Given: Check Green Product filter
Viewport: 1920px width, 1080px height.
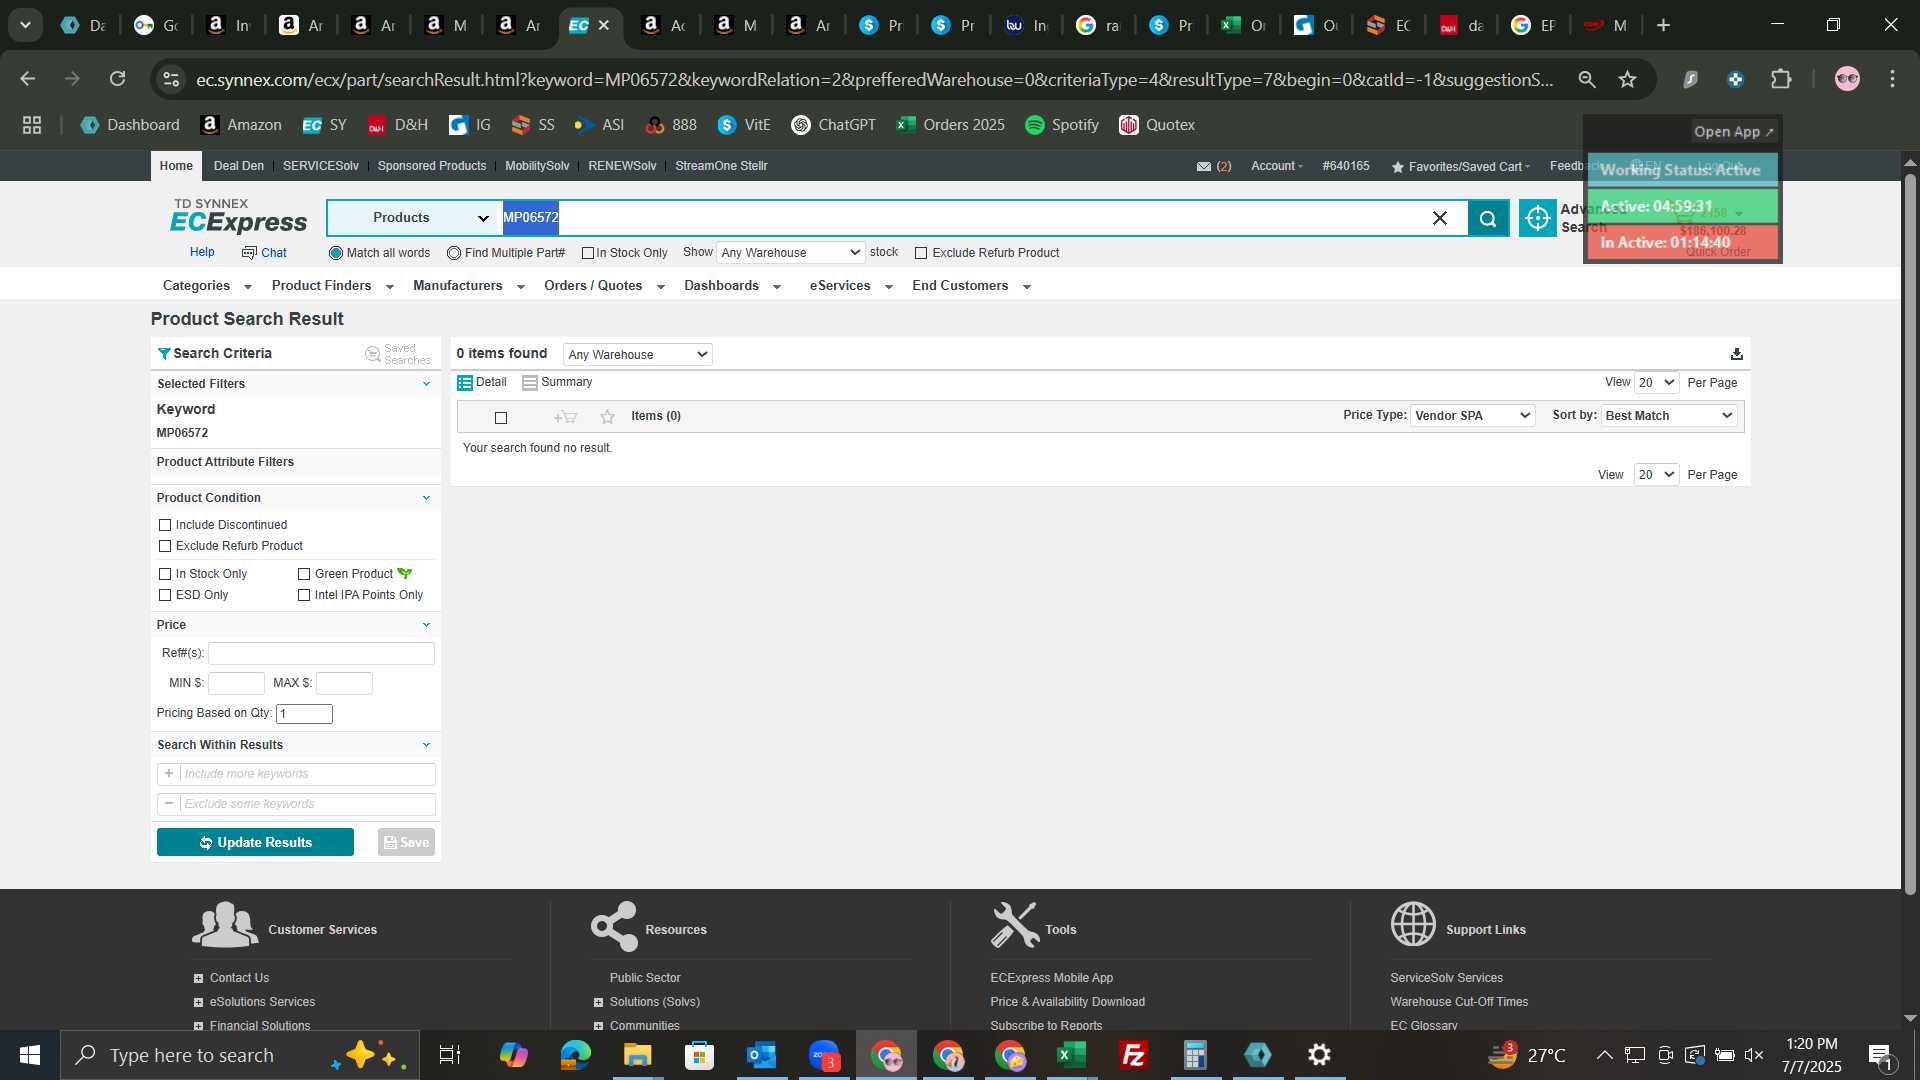Looking at the screenshot, I should 304,574.
